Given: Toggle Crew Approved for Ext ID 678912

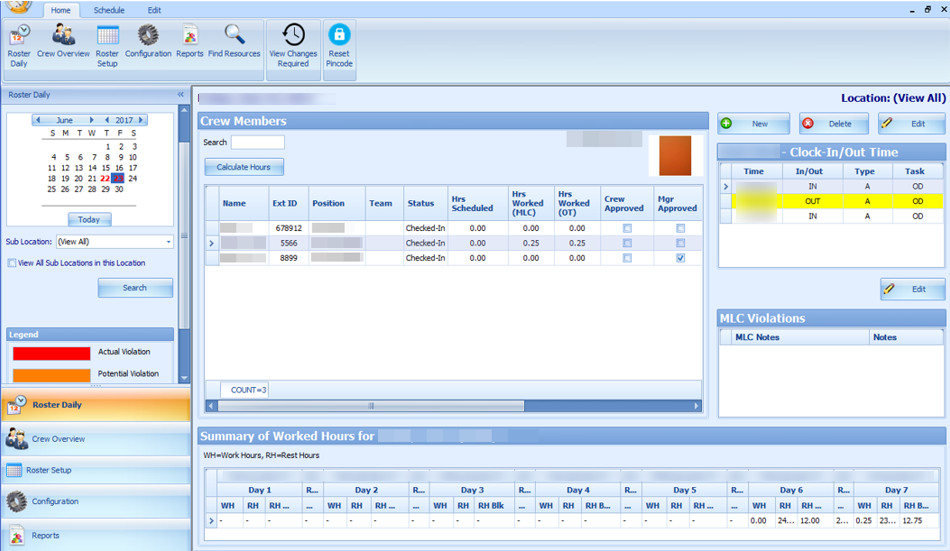Looking at the screenshot, I should [x=627, y=229].
